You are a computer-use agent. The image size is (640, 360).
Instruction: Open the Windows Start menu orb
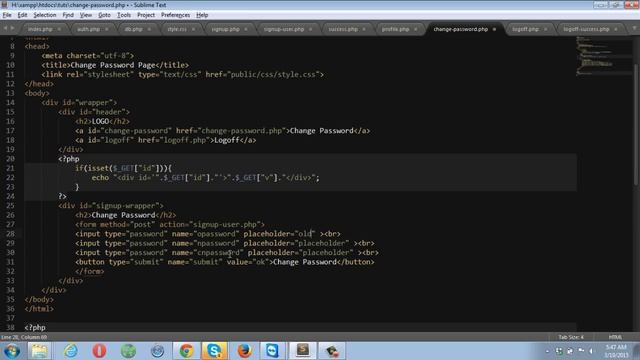(x=12, y=351)
